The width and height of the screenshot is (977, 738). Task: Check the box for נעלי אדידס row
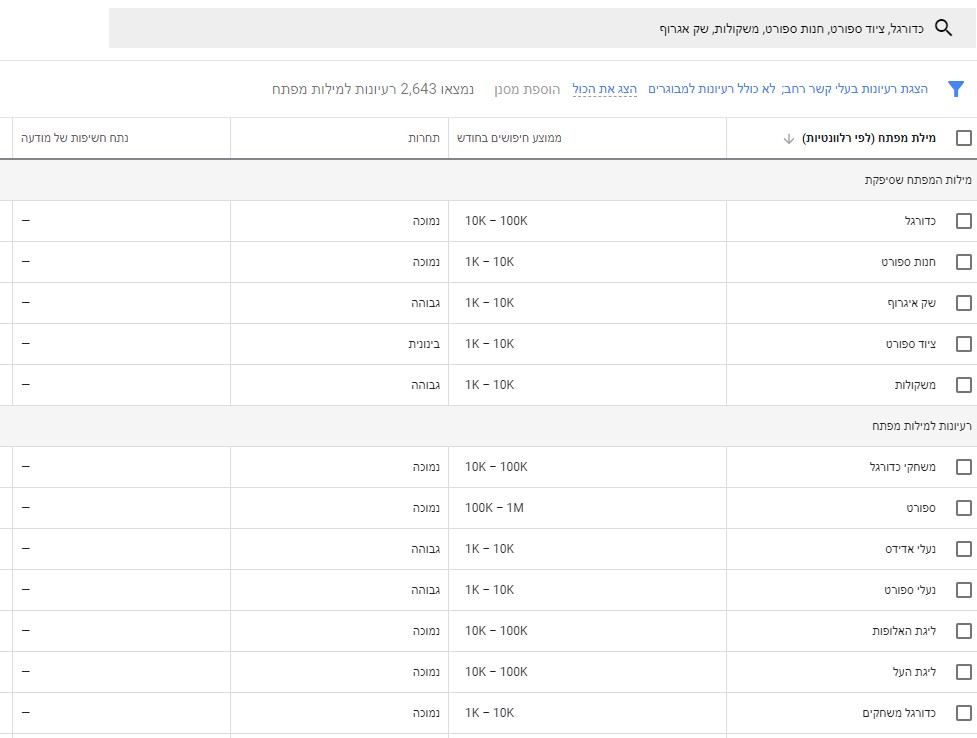click(963, 549)
